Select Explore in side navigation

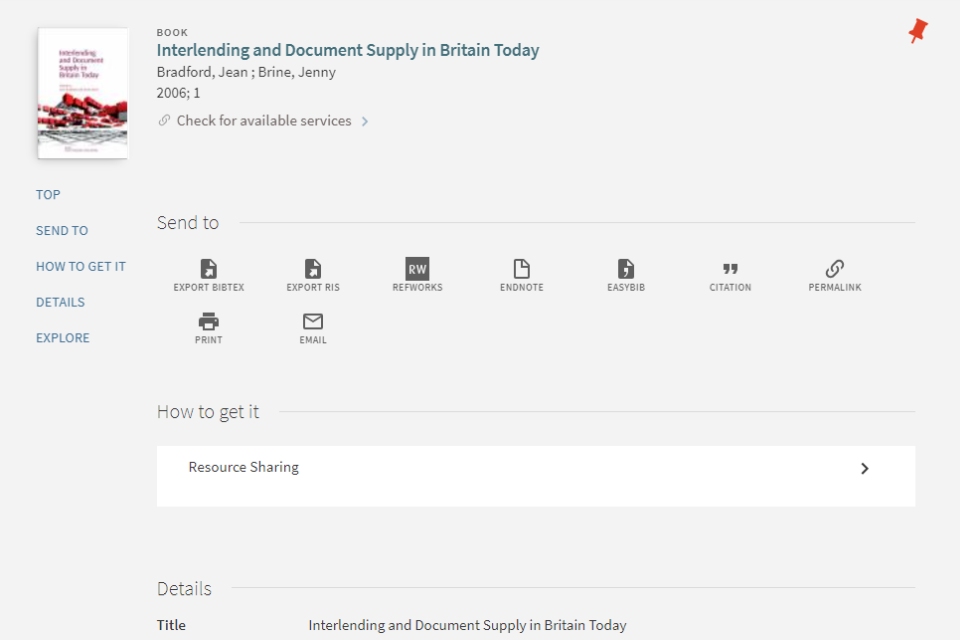coord(63,338)
